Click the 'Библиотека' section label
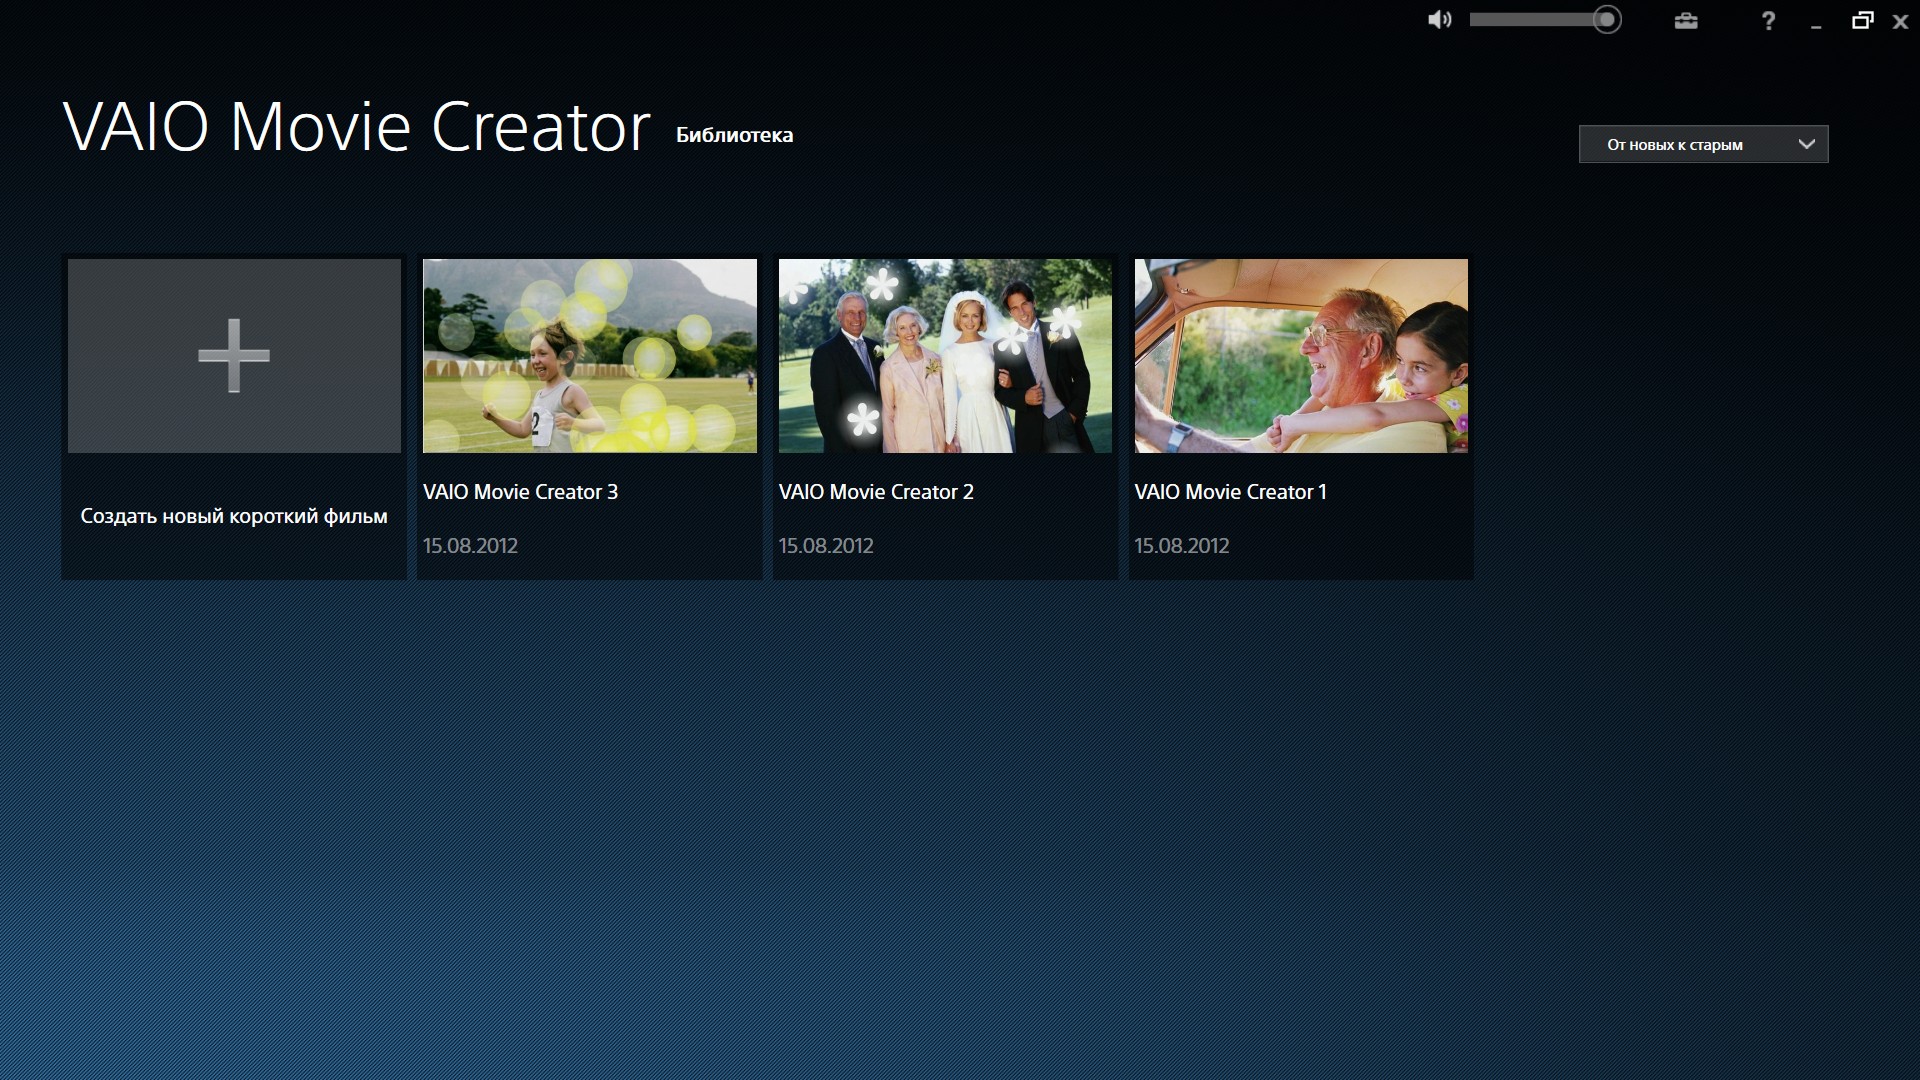 (x=734, y=135)
